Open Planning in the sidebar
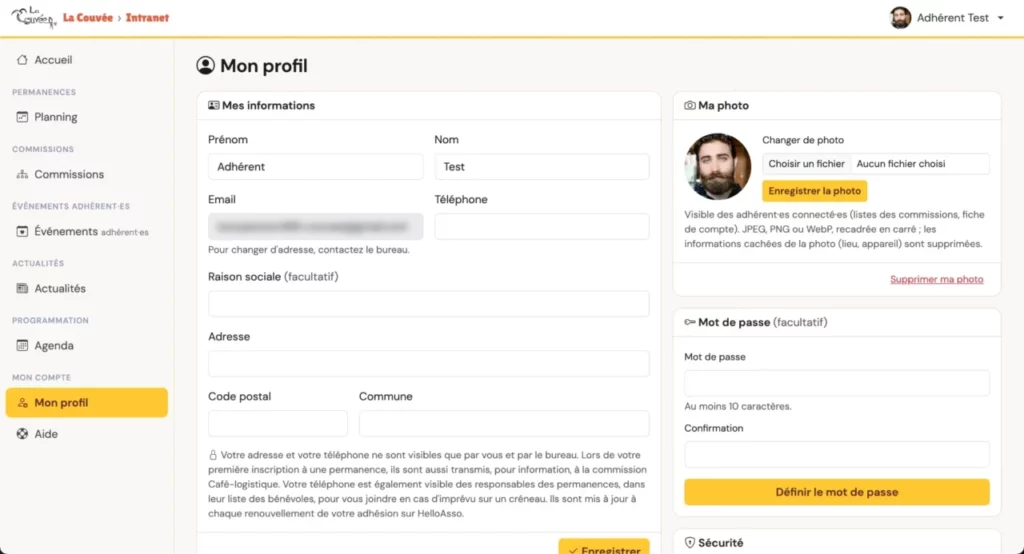1024x554 pixels. click(x=86, y=117)
